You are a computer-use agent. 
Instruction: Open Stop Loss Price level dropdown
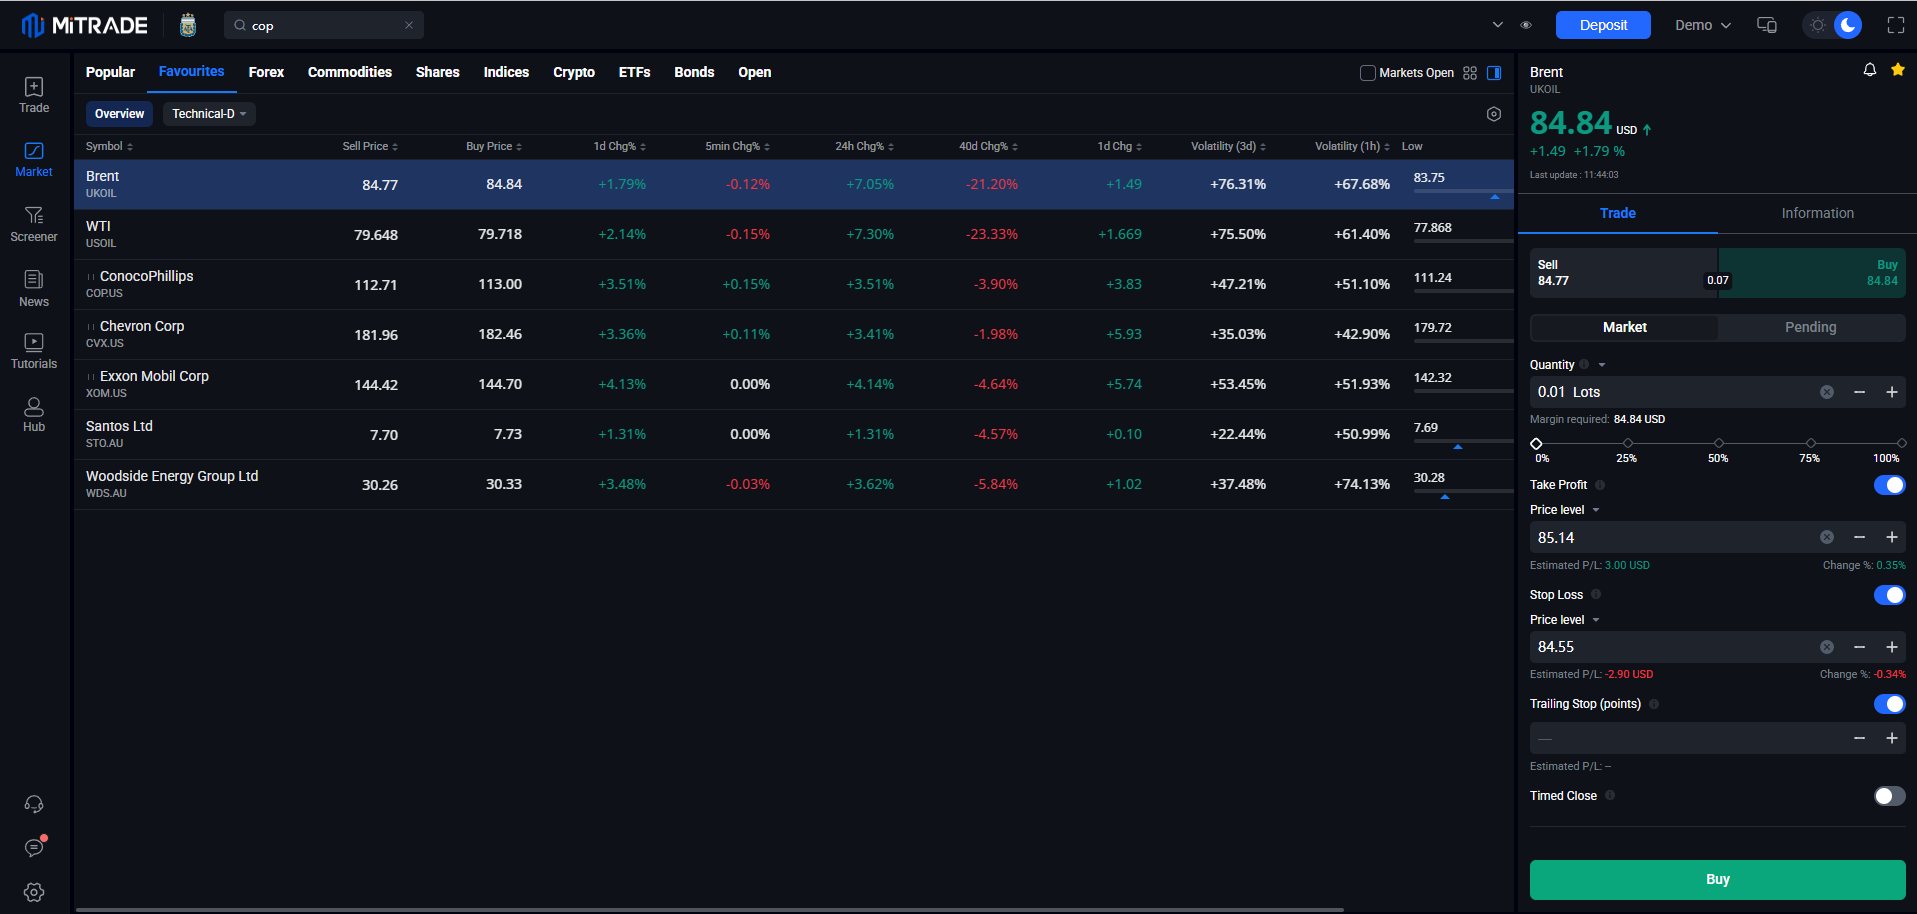(x=1596, y=620)
